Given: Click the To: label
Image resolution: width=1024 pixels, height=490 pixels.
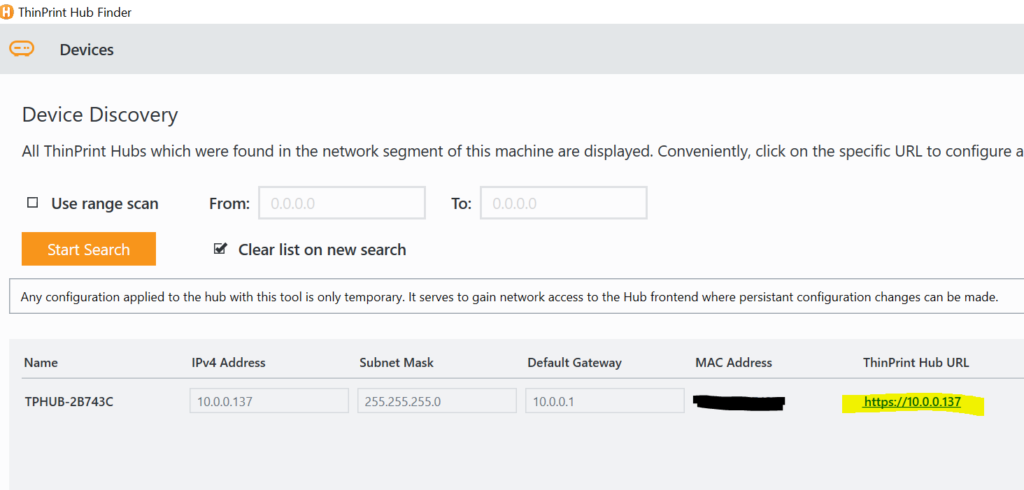Looking at the screenshot, I should [461, 204].
